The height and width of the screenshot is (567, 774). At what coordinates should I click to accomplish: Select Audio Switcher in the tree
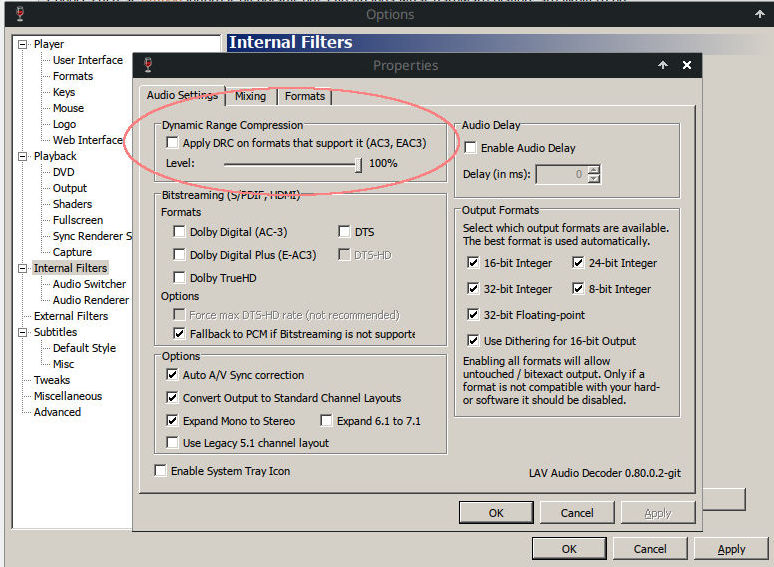pyautogui.click(x=89, y=284)
